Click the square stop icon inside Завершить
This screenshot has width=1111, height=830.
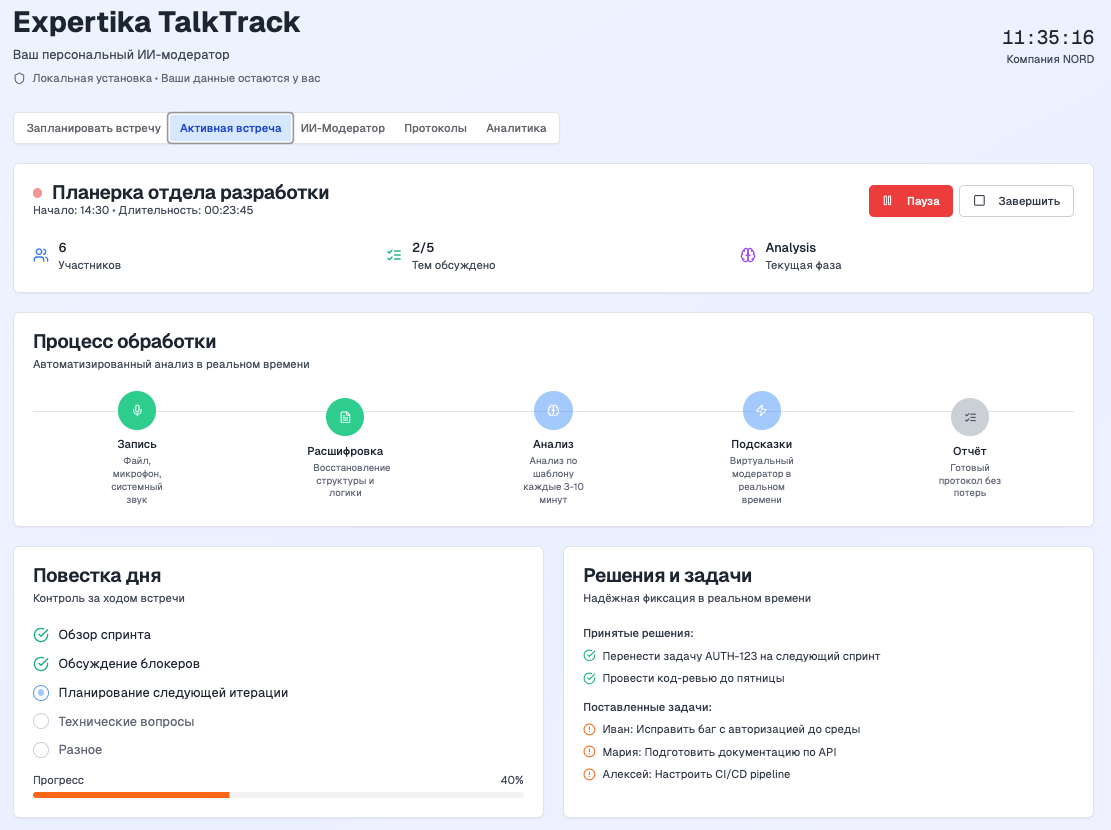pos(979,201)
